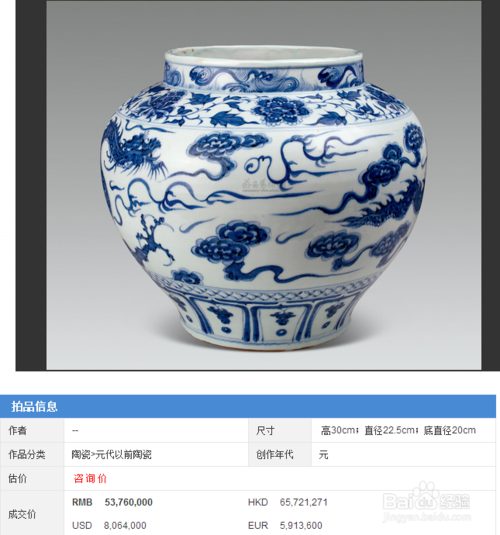Click the blue and white porcelain jar image
The width and height of the screenshot is (500, 535).
point(264,185)
